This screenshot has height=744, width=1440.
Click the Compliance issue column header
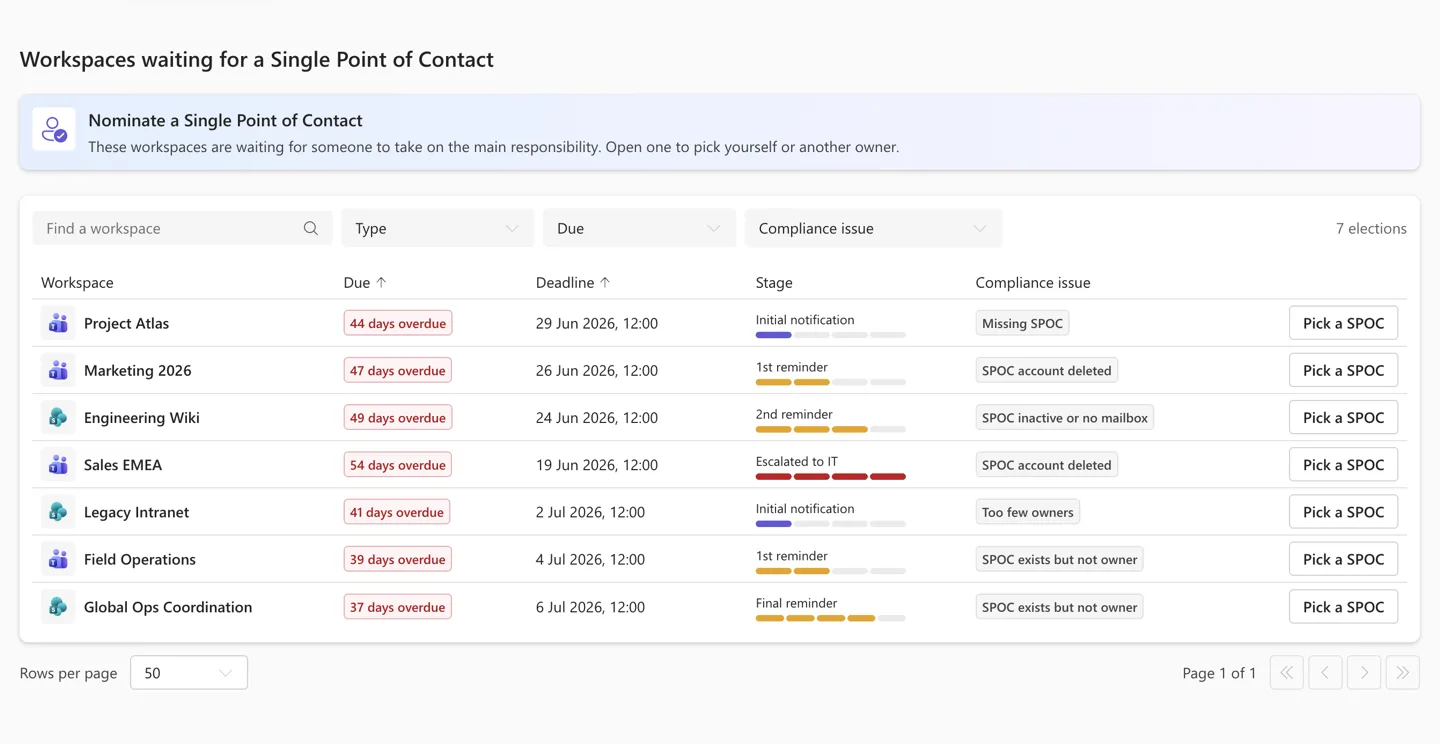1033,283
